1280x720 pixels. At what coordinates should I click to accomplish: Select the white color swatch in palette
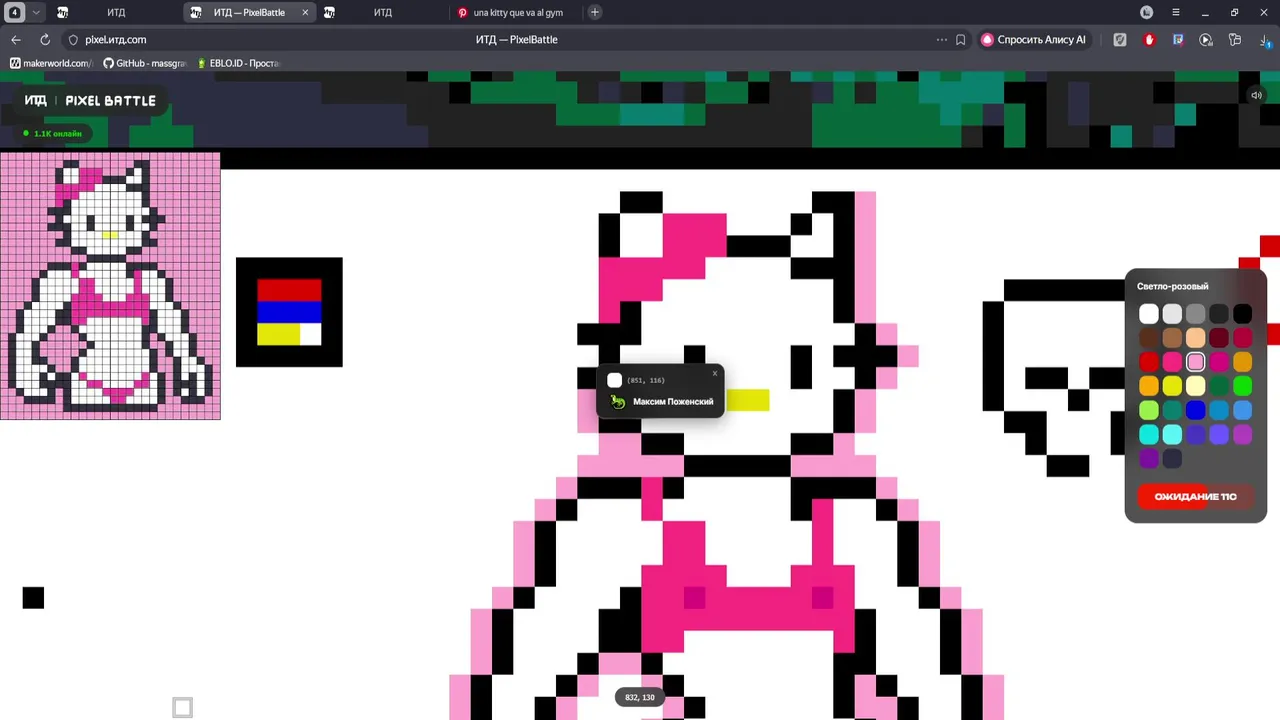(1149, 314)
